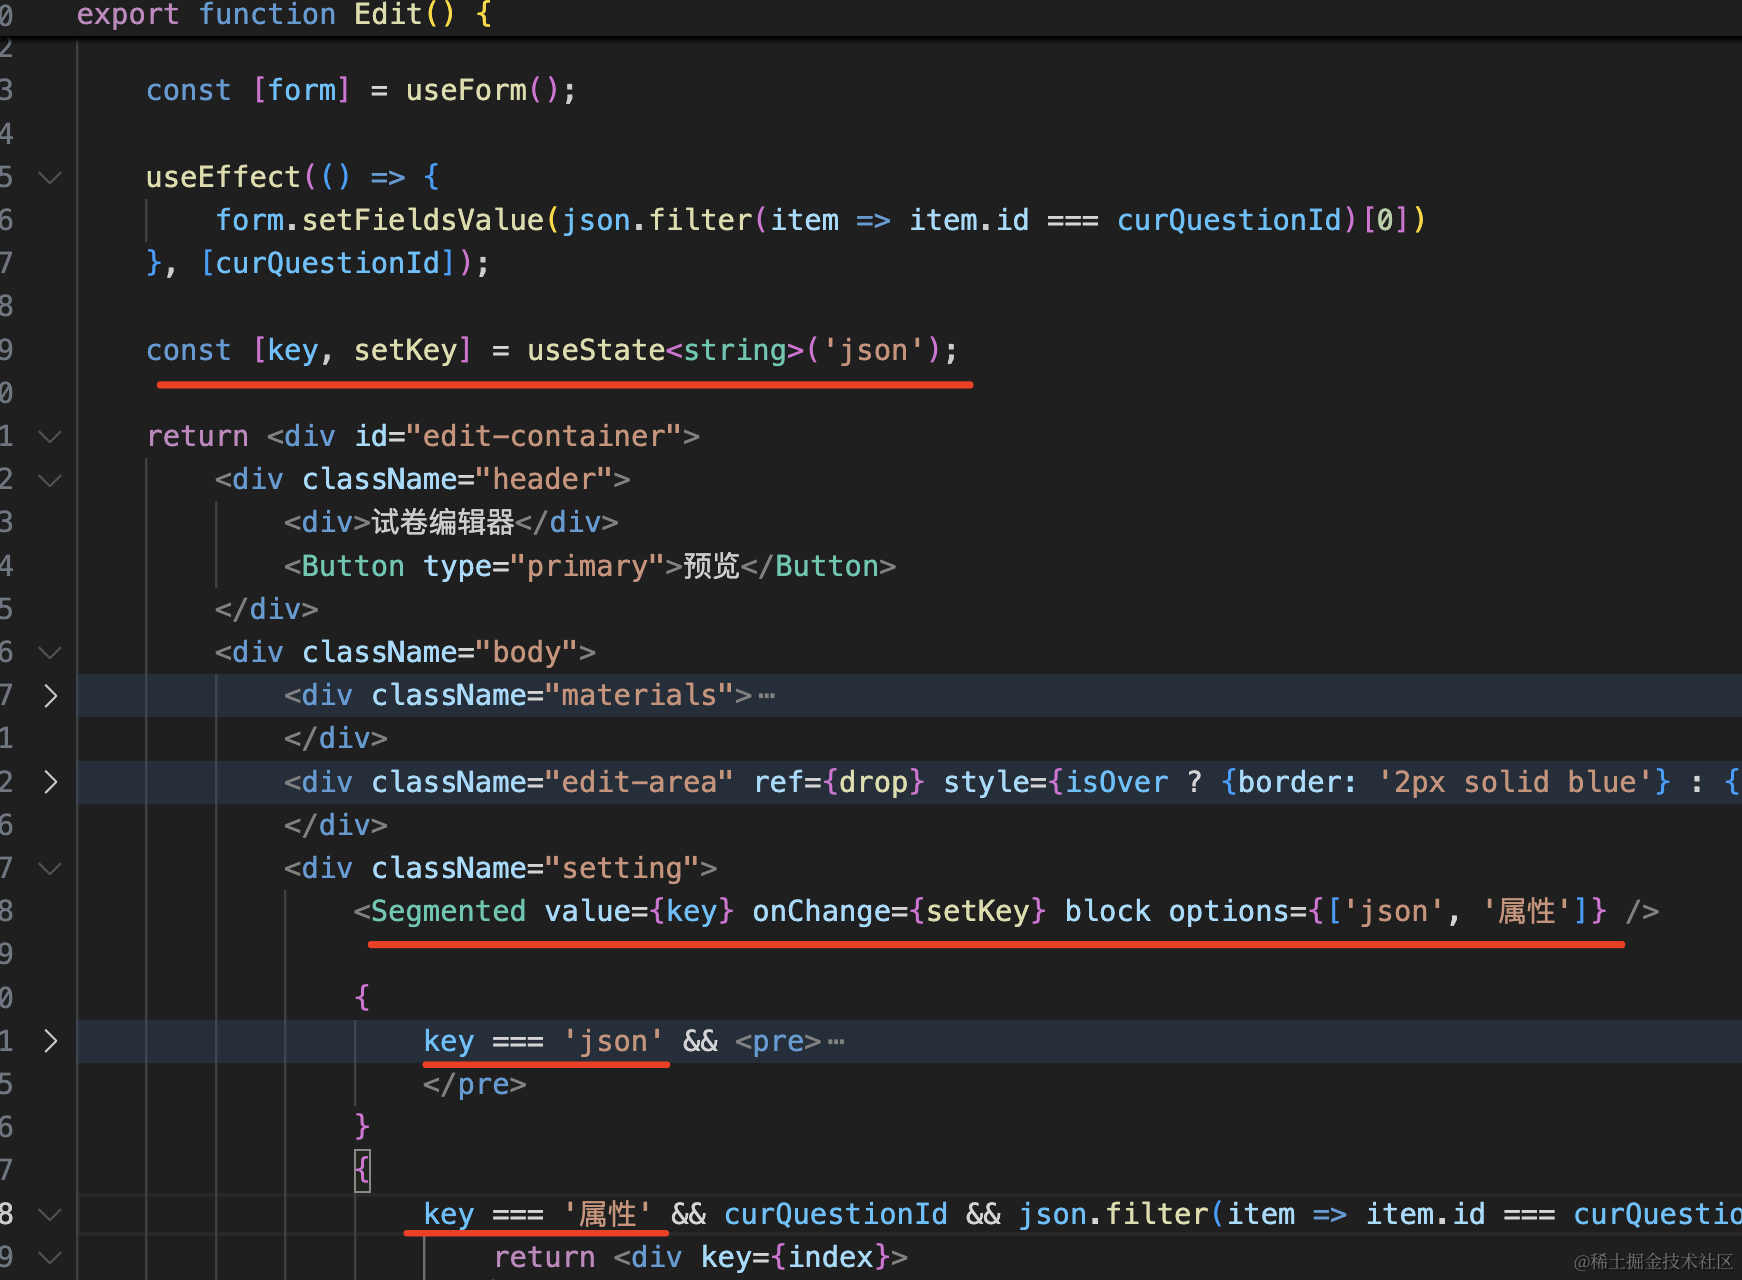Click the useState hook call

596,350
